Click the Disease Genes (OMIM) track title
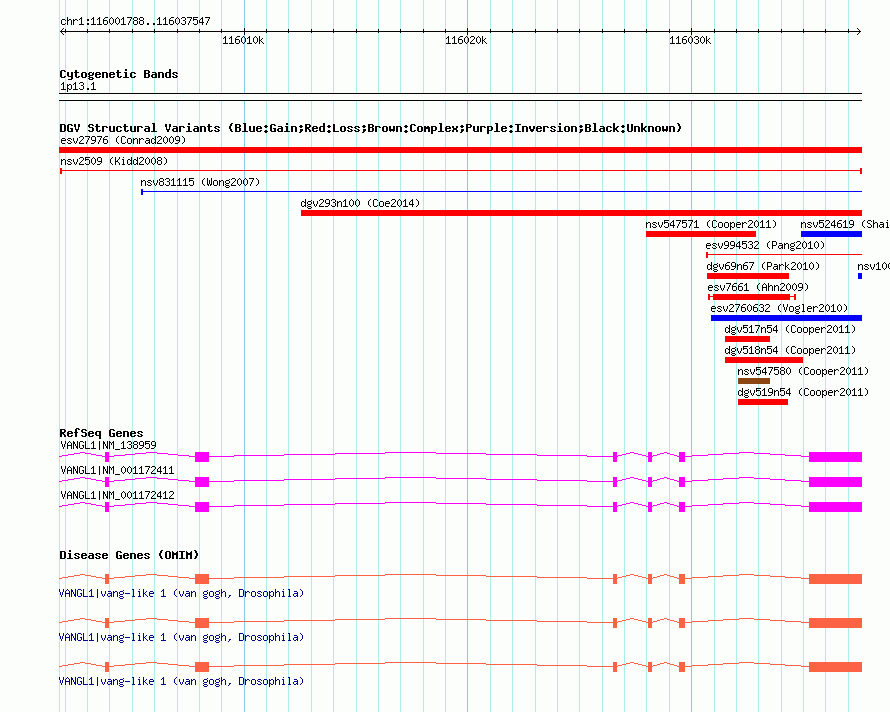This screenshot has width=890, height=712. tap(129, 555)
